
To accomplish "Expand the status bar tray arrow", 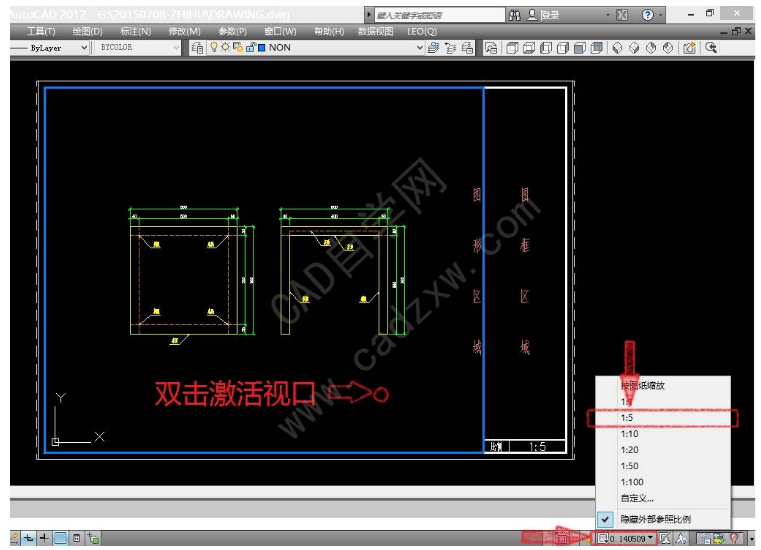I will (x=751, y=538).
